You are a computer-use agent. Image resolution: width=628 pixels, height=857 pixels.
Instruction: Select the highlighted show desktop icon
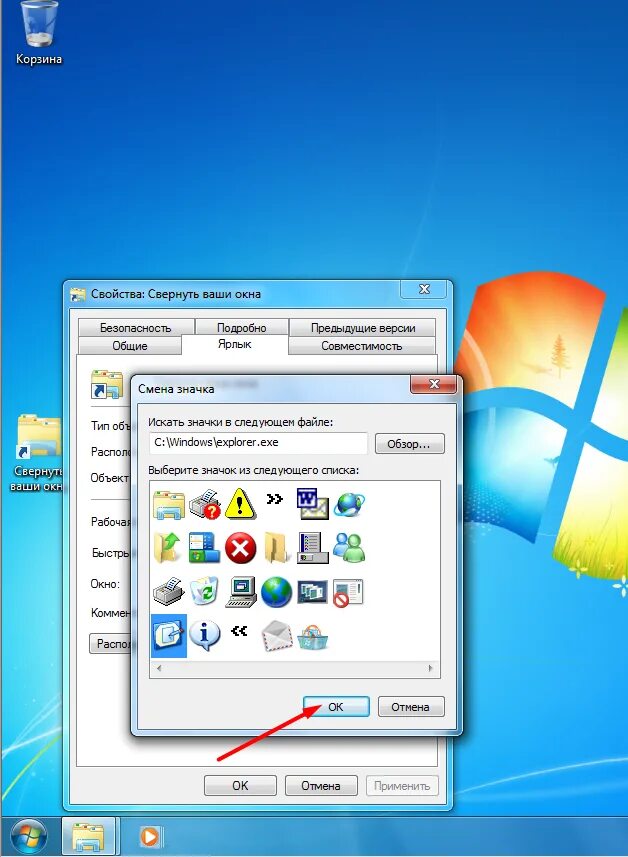[169, 635]
